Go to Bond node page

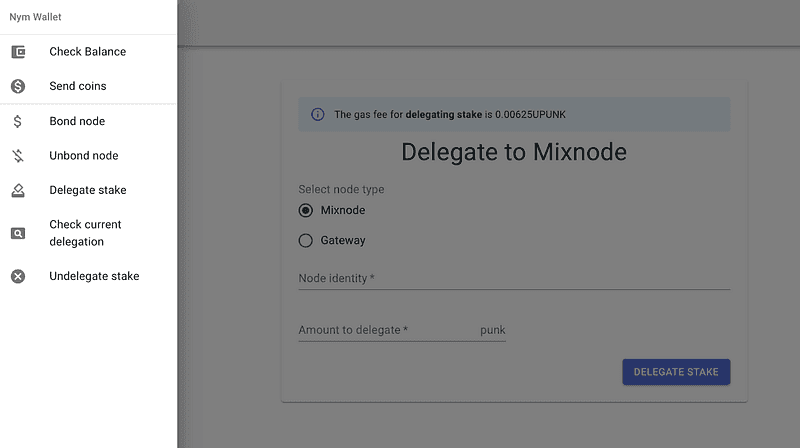(77, 121)
